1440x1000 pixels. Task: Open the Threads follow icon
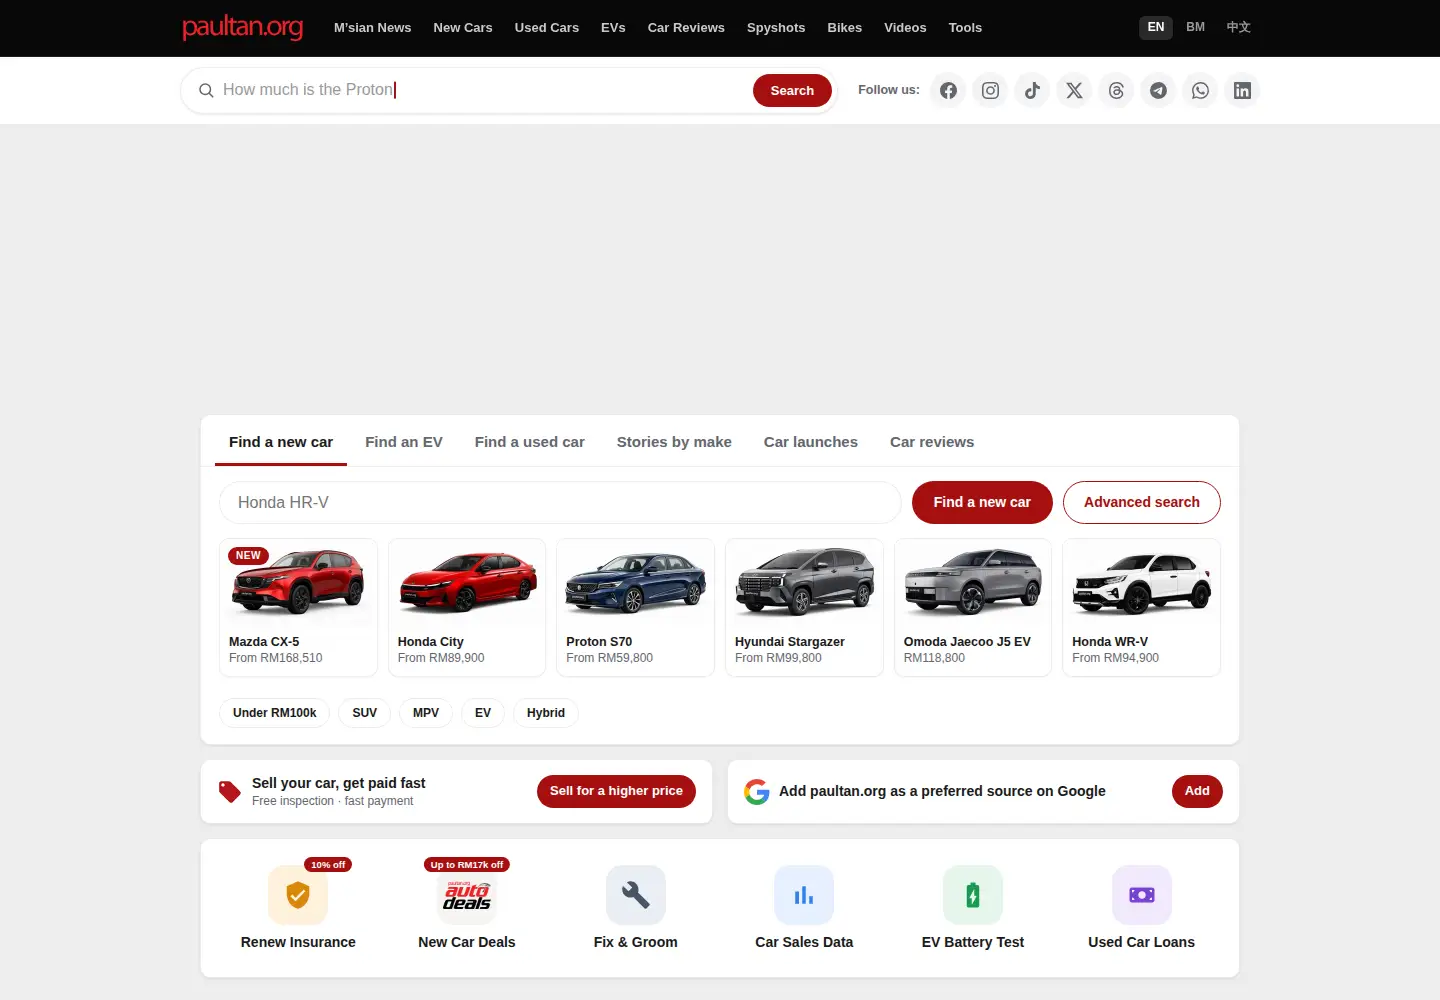pyautogui.click(x=1116, y=91)
